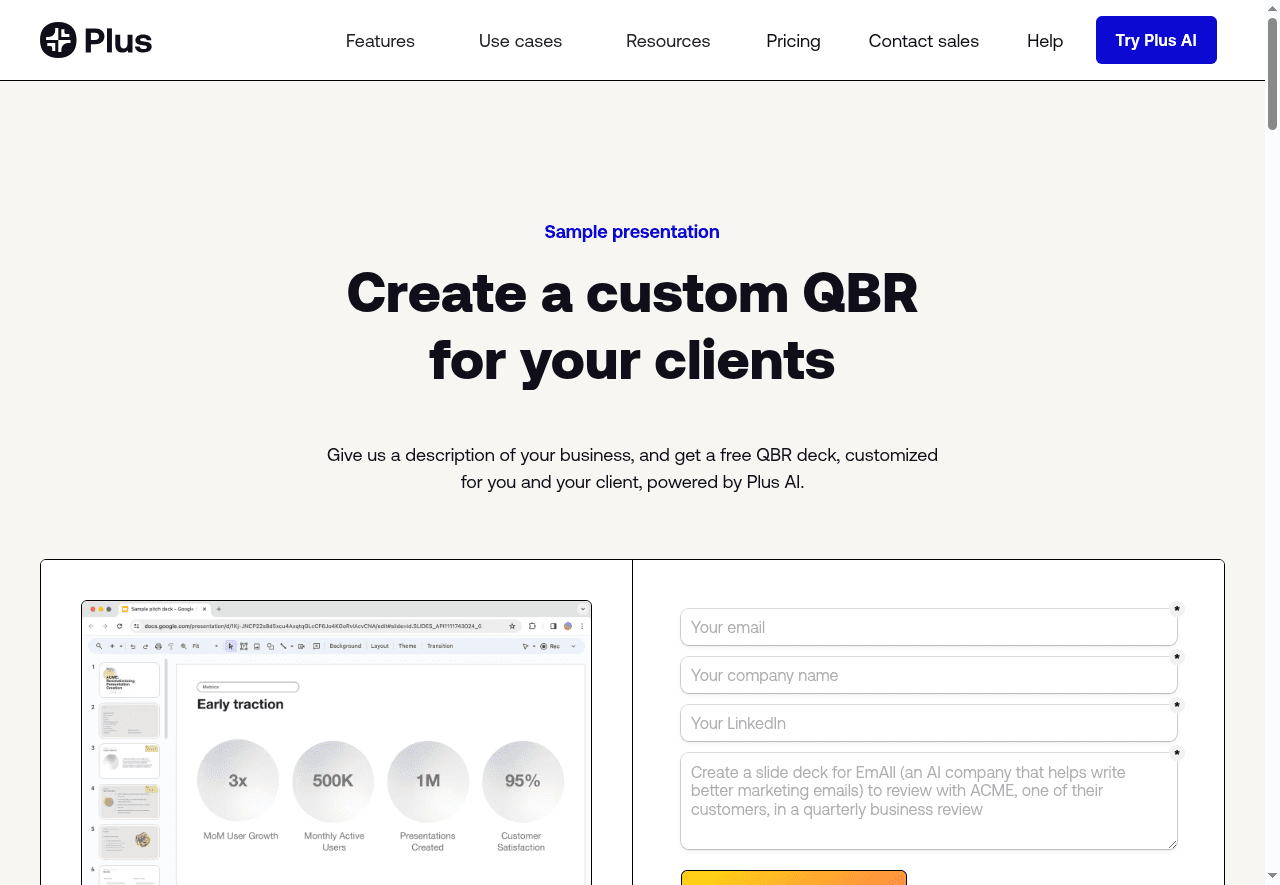Go to the Pricing page
The image size is (1280, 885).
tap(793, 41)
